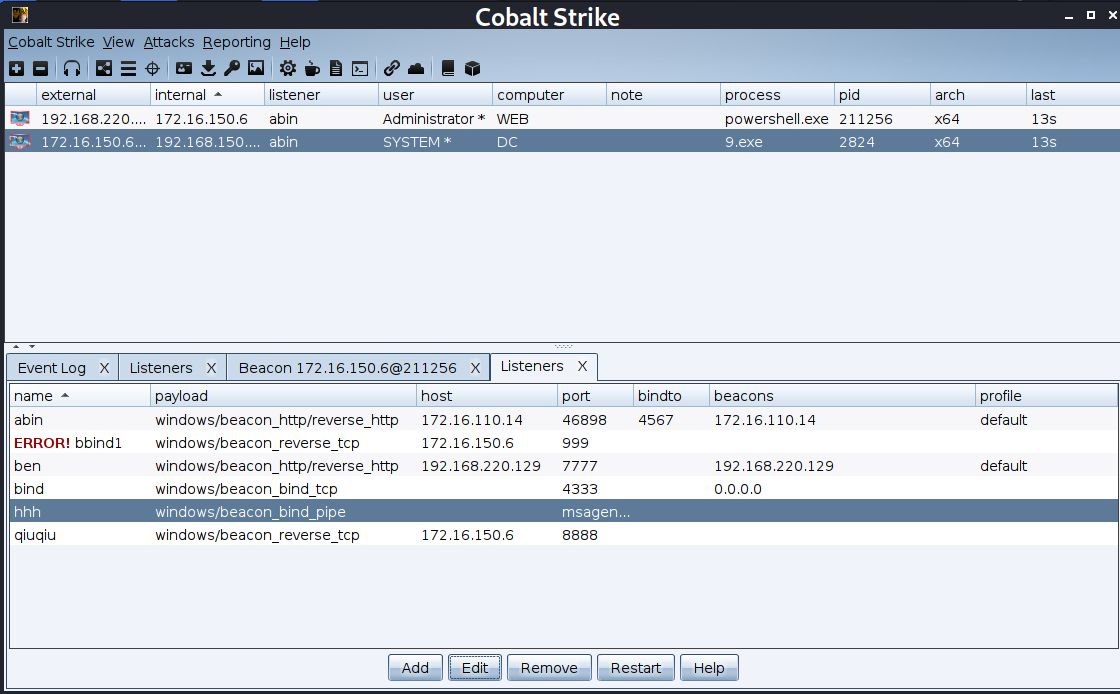Open downloaded files via download icon
The height and width of the screenshot is (694, 1120).
point(208,69)
